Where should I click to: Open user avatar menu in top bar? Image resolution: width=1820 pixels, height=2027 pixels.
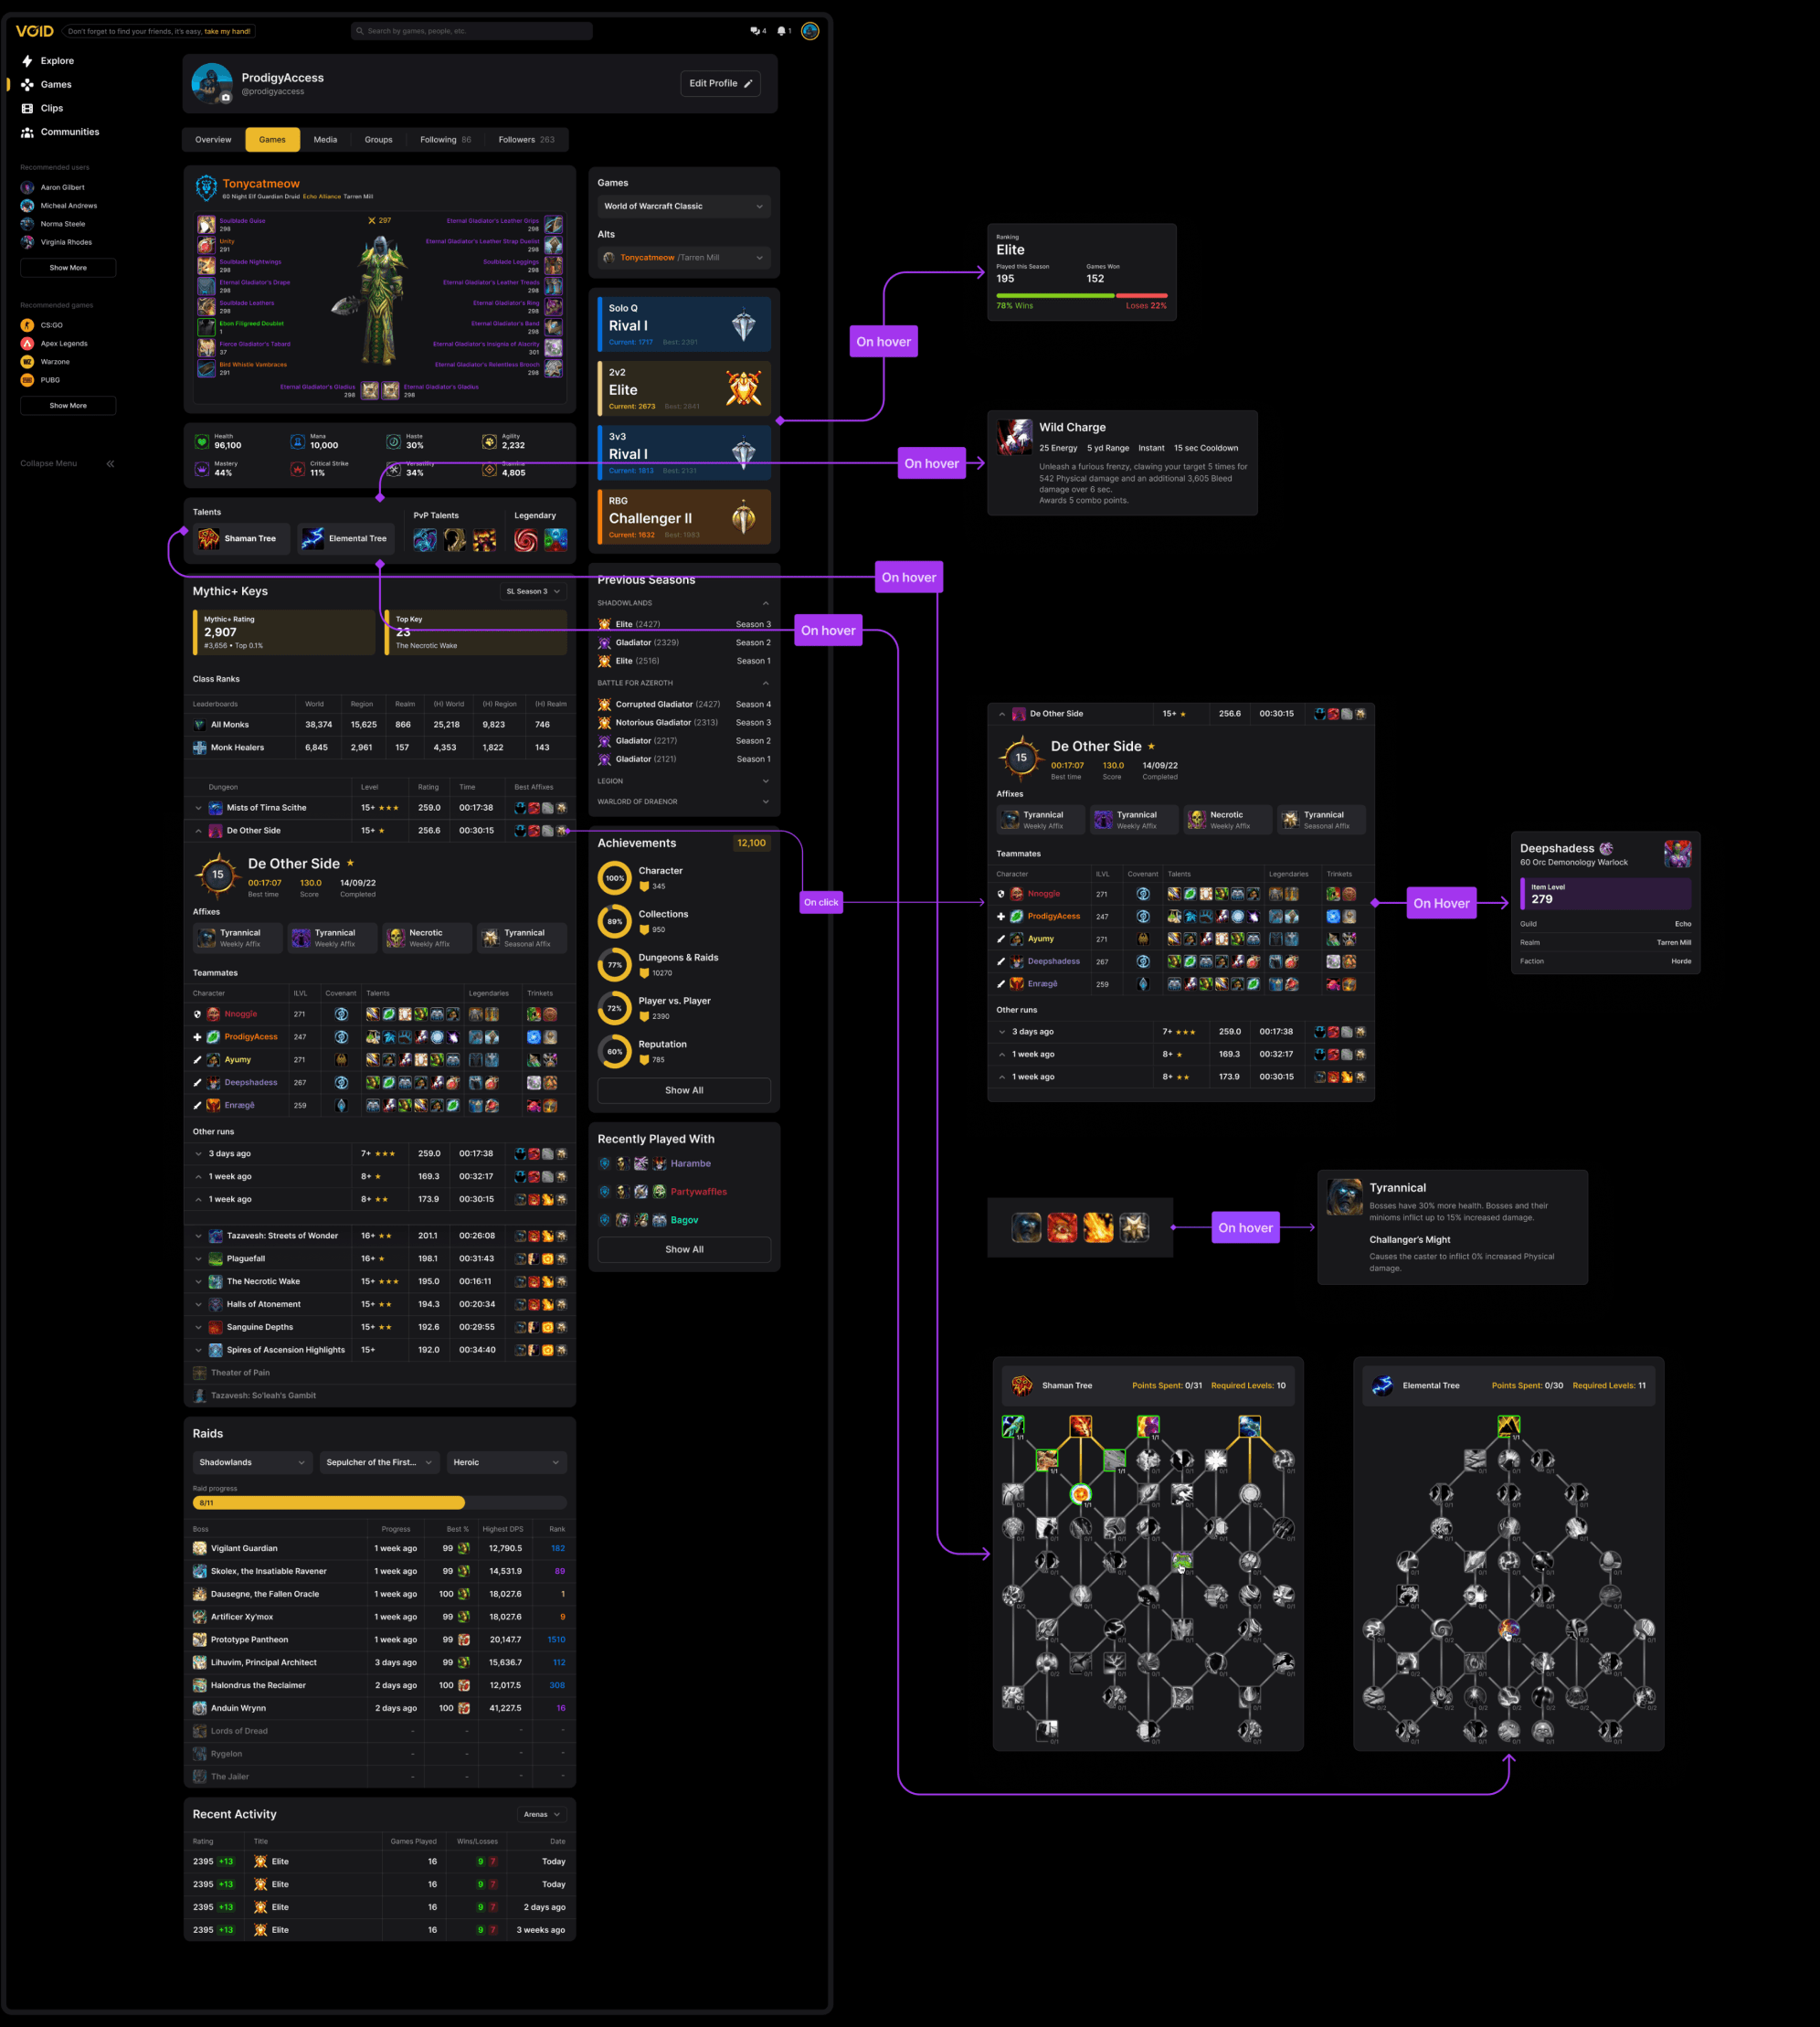(810, 31)
